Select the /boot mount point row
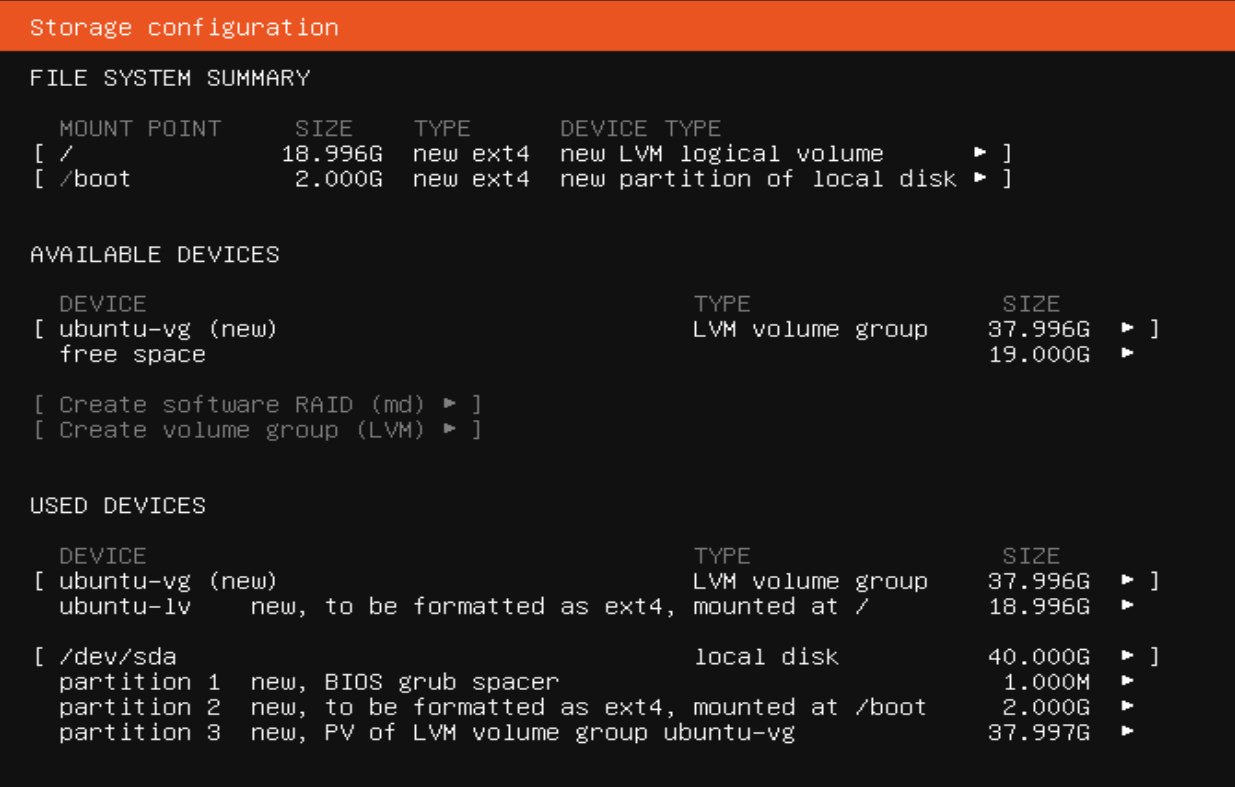The height and width of the screenshot is (787, 1235). [523, 178]
